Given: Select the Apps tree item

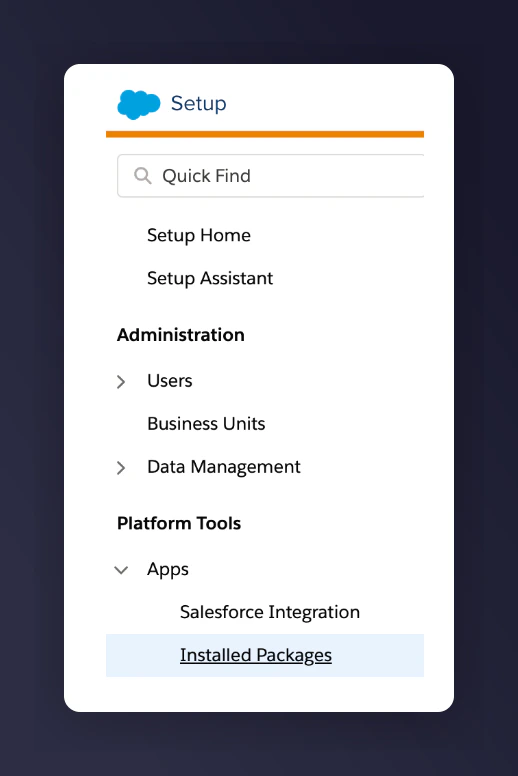Looking at the screenshot, I should [x=168, y=570].
